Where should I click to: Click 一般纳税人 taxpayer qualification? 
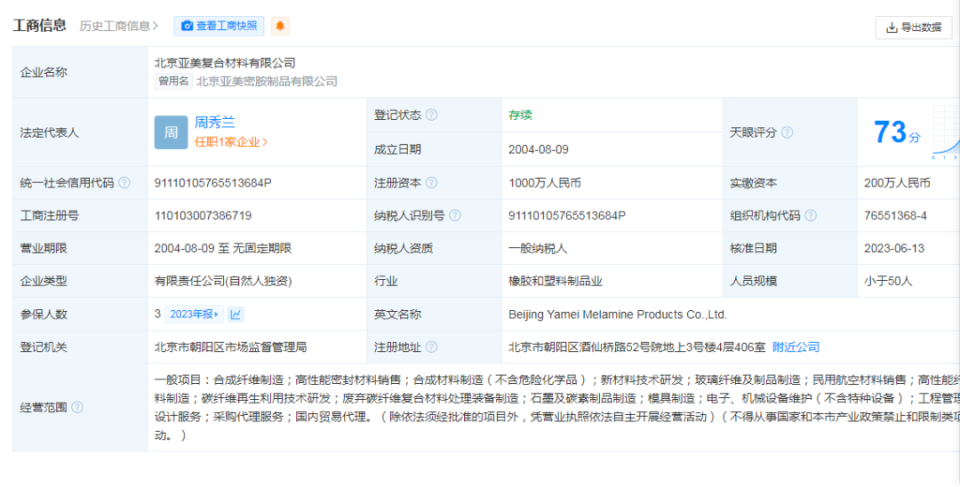click(x=538, y=248)
